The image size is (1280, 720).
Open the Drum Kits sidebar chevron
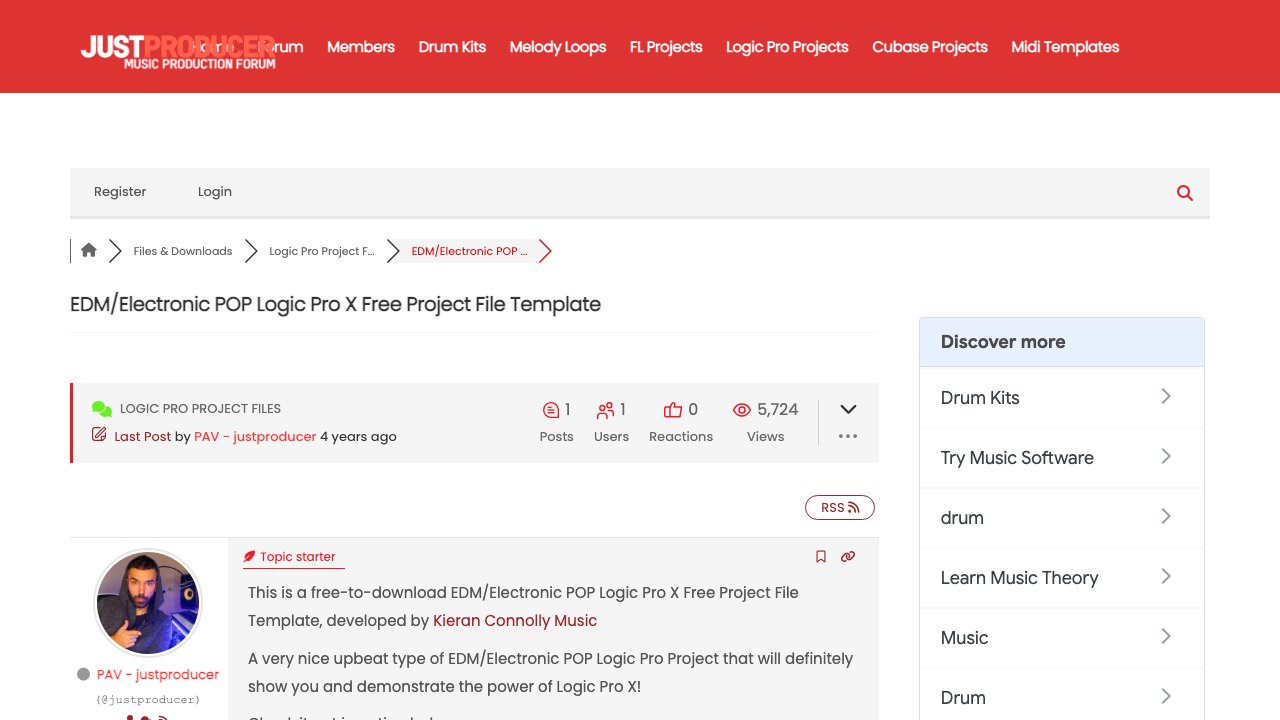pos(1166,397)
